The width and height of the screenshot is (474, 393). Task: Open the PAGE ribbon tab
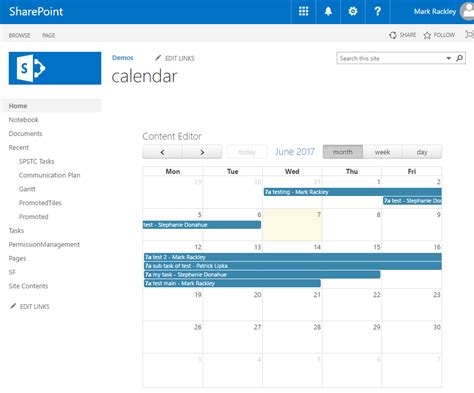[x=49, y=35]
